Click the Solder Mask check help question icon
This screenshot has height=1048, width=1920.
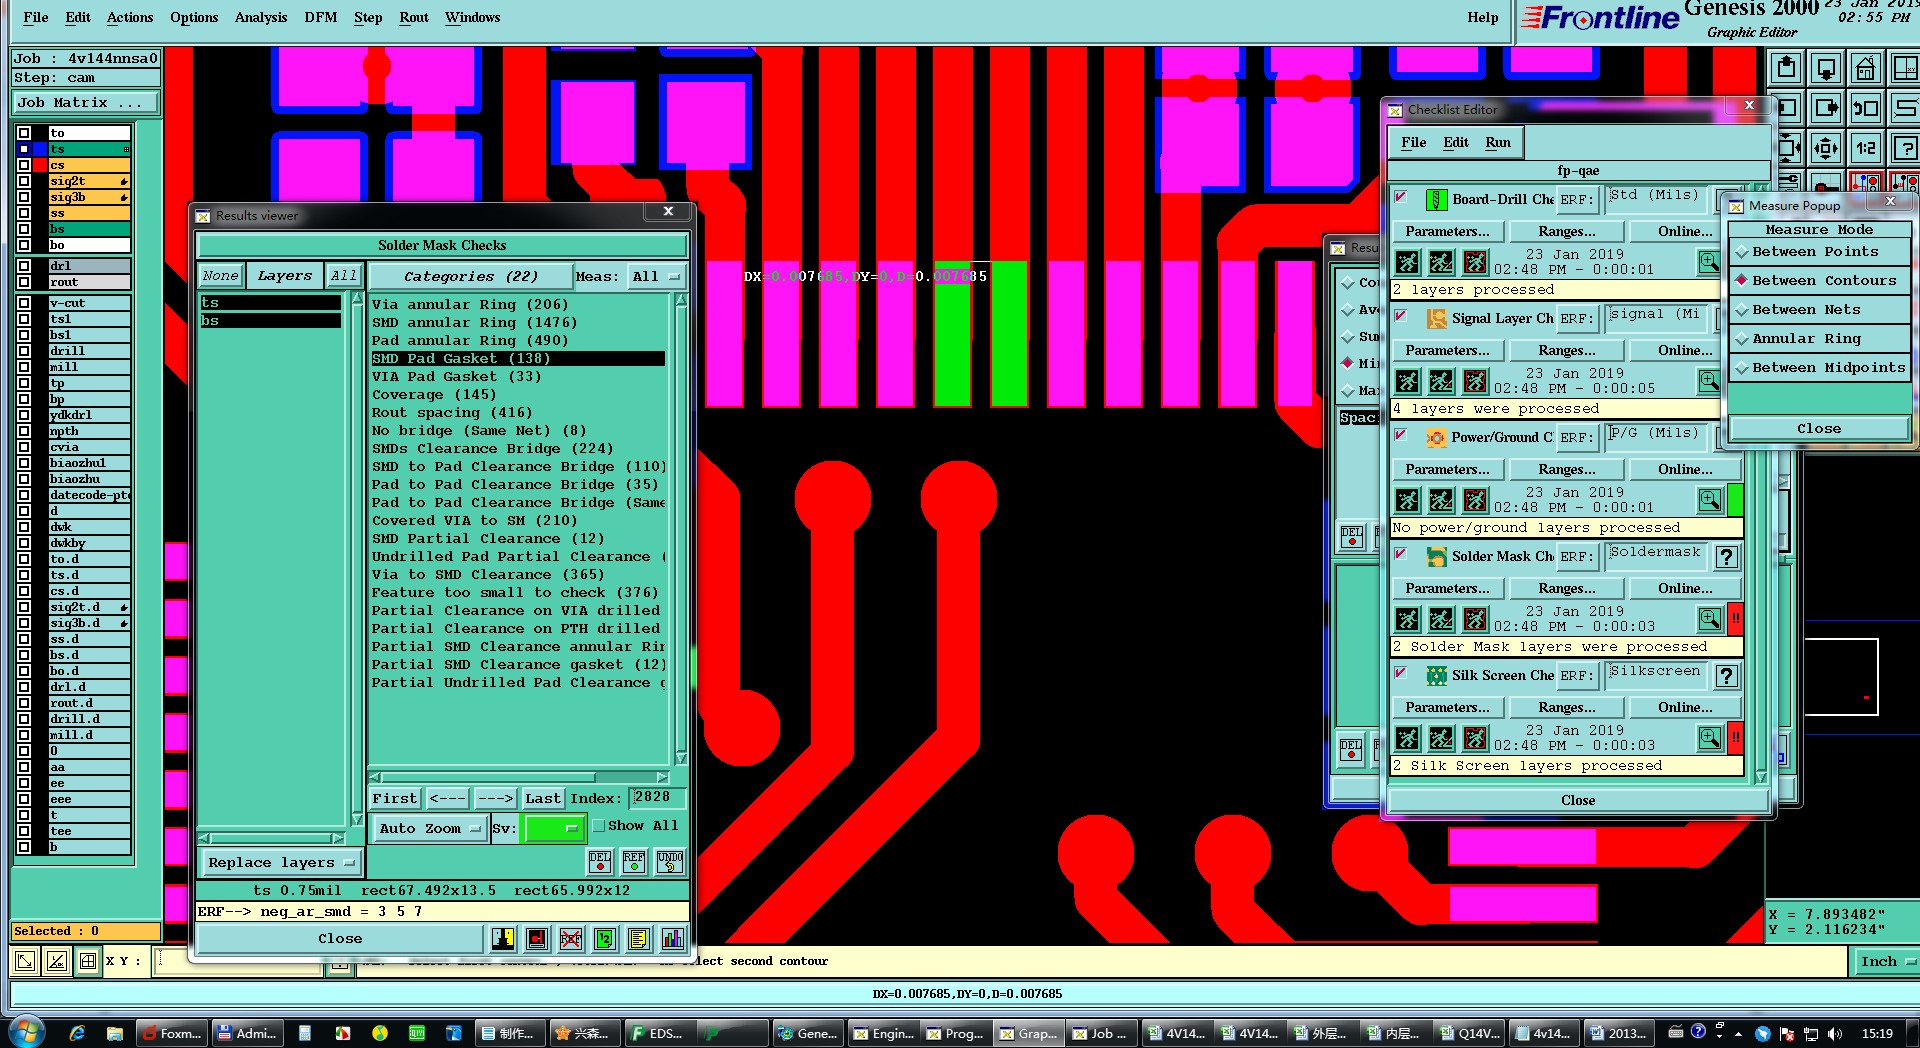[1727, 557]
